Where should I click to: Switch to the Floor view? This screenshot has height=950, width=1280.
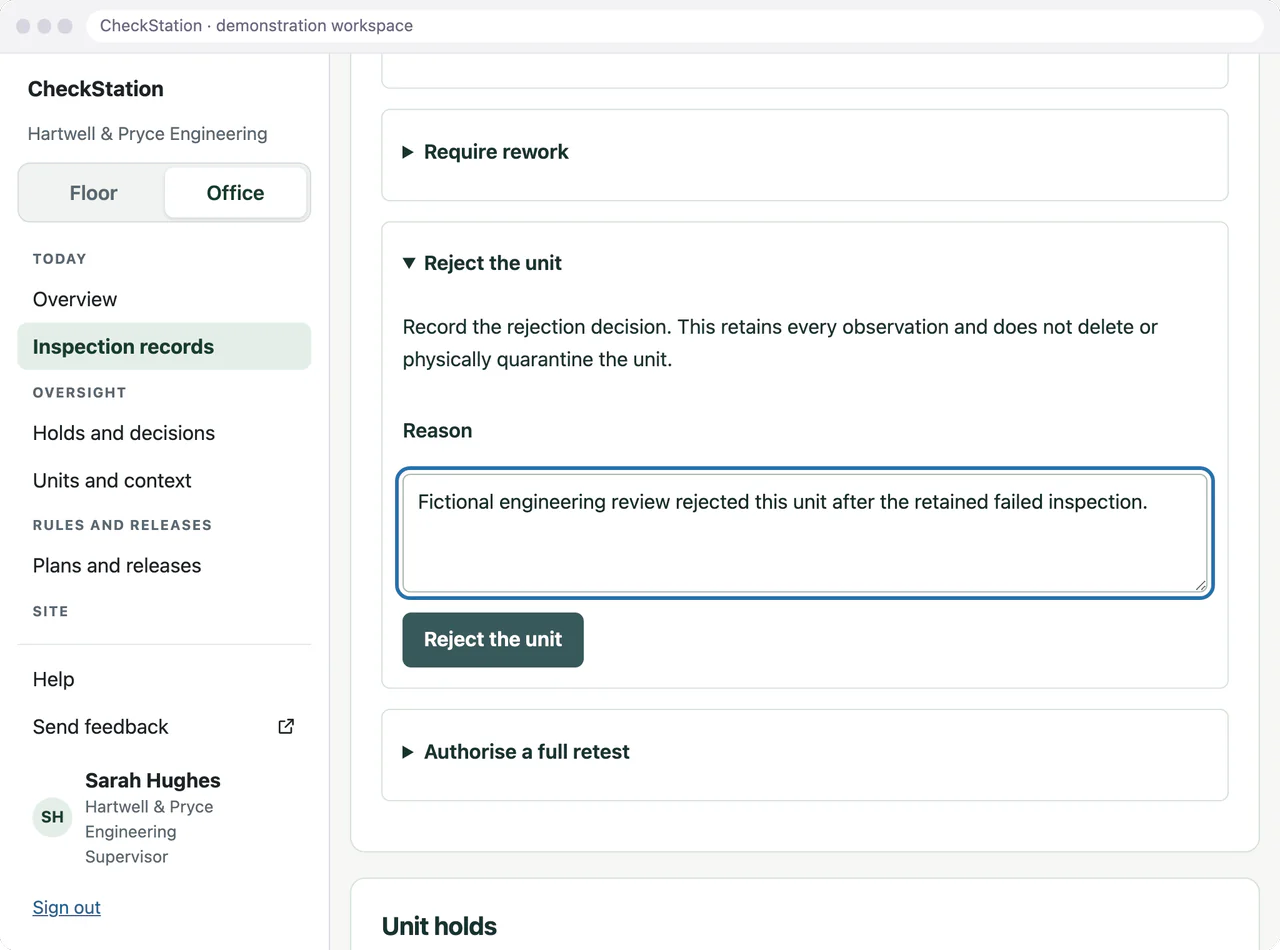pos(93,193)
